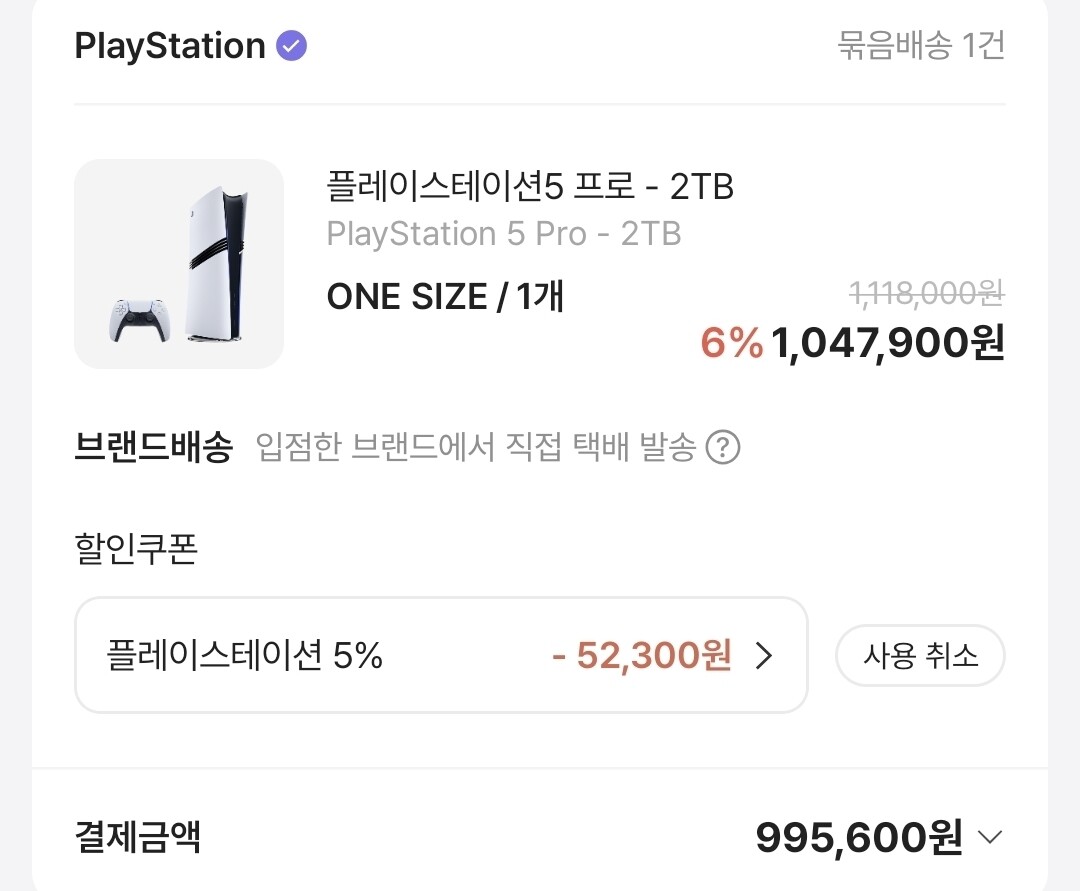The height and width of the screenshot is (891, 1080).
Task: Click the right chevron in the coupon box
Action: tap(764, 656)
